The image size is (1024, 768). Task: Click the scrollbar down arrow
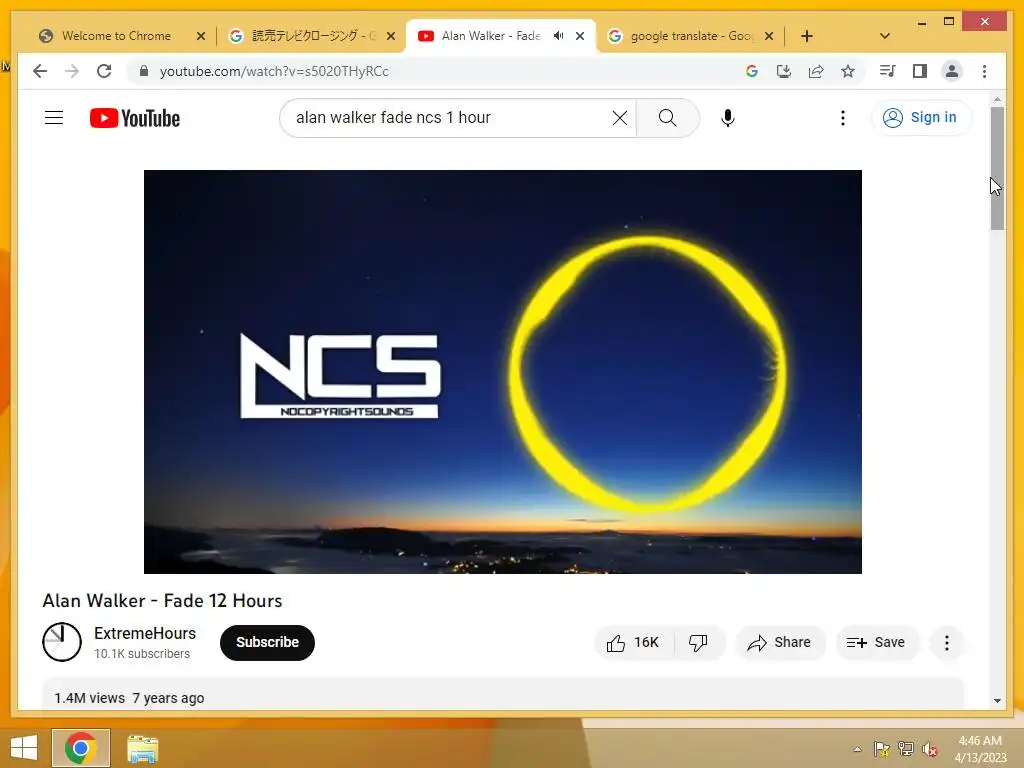997,701
